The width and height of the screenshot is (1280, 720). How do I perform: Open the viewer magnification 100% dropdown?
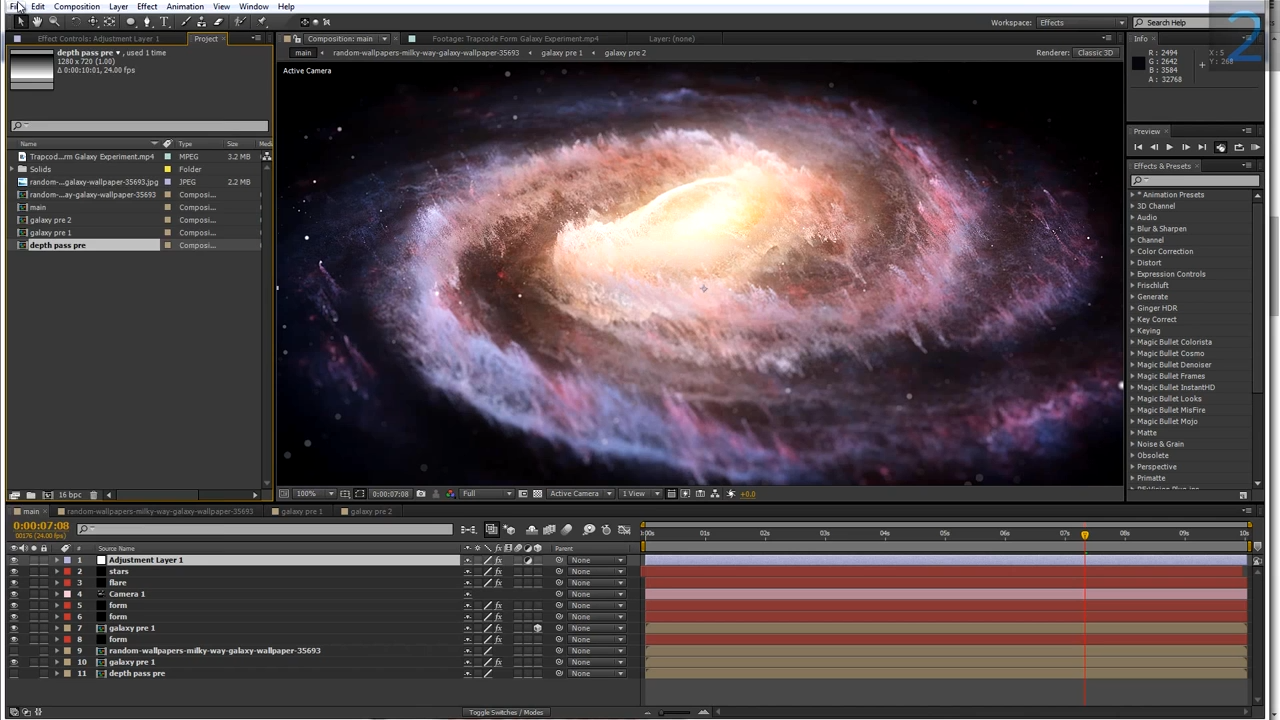pyautogui.click(x=315, y=493)
